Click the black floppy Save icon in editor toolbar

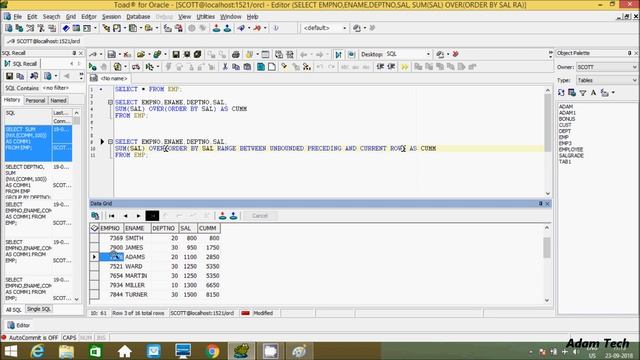pyautogui.click(x=176, y=54)
